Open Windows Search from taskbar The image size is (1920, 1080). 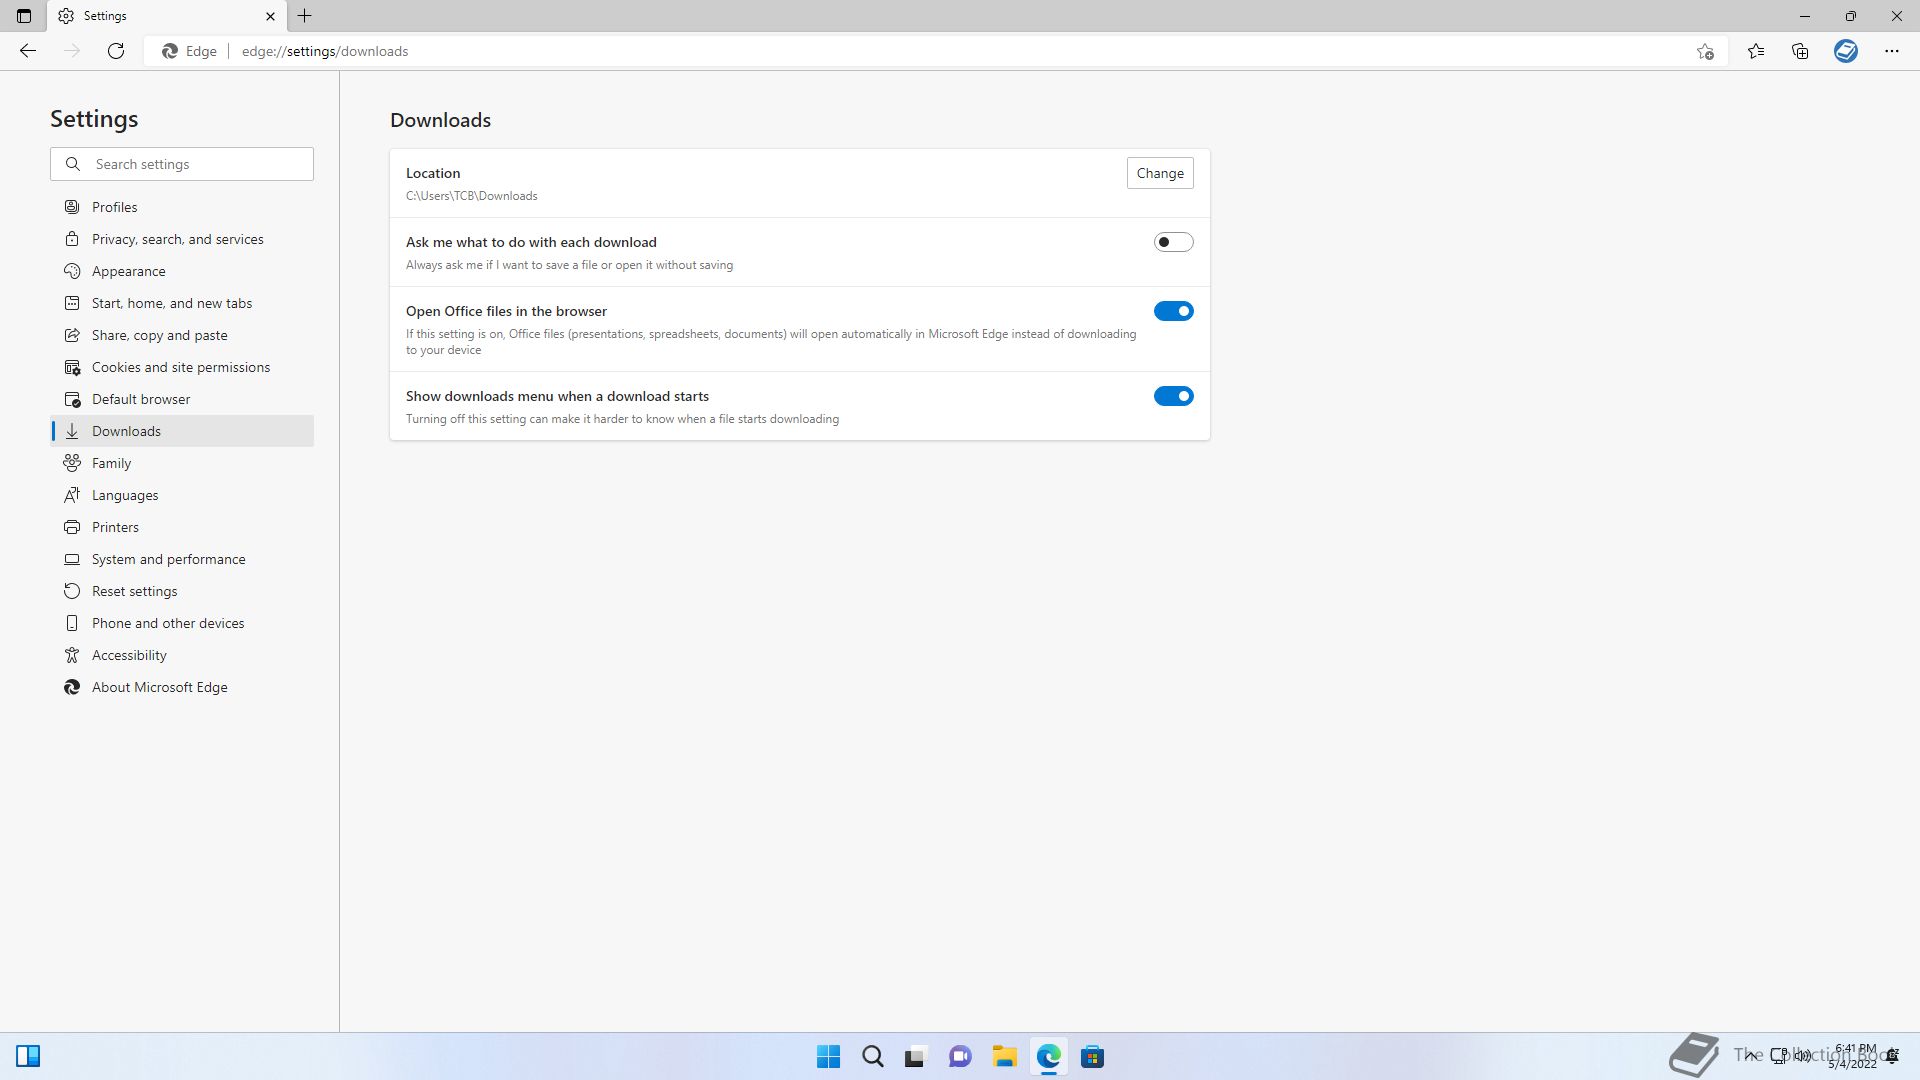[x=872, y=1056]
